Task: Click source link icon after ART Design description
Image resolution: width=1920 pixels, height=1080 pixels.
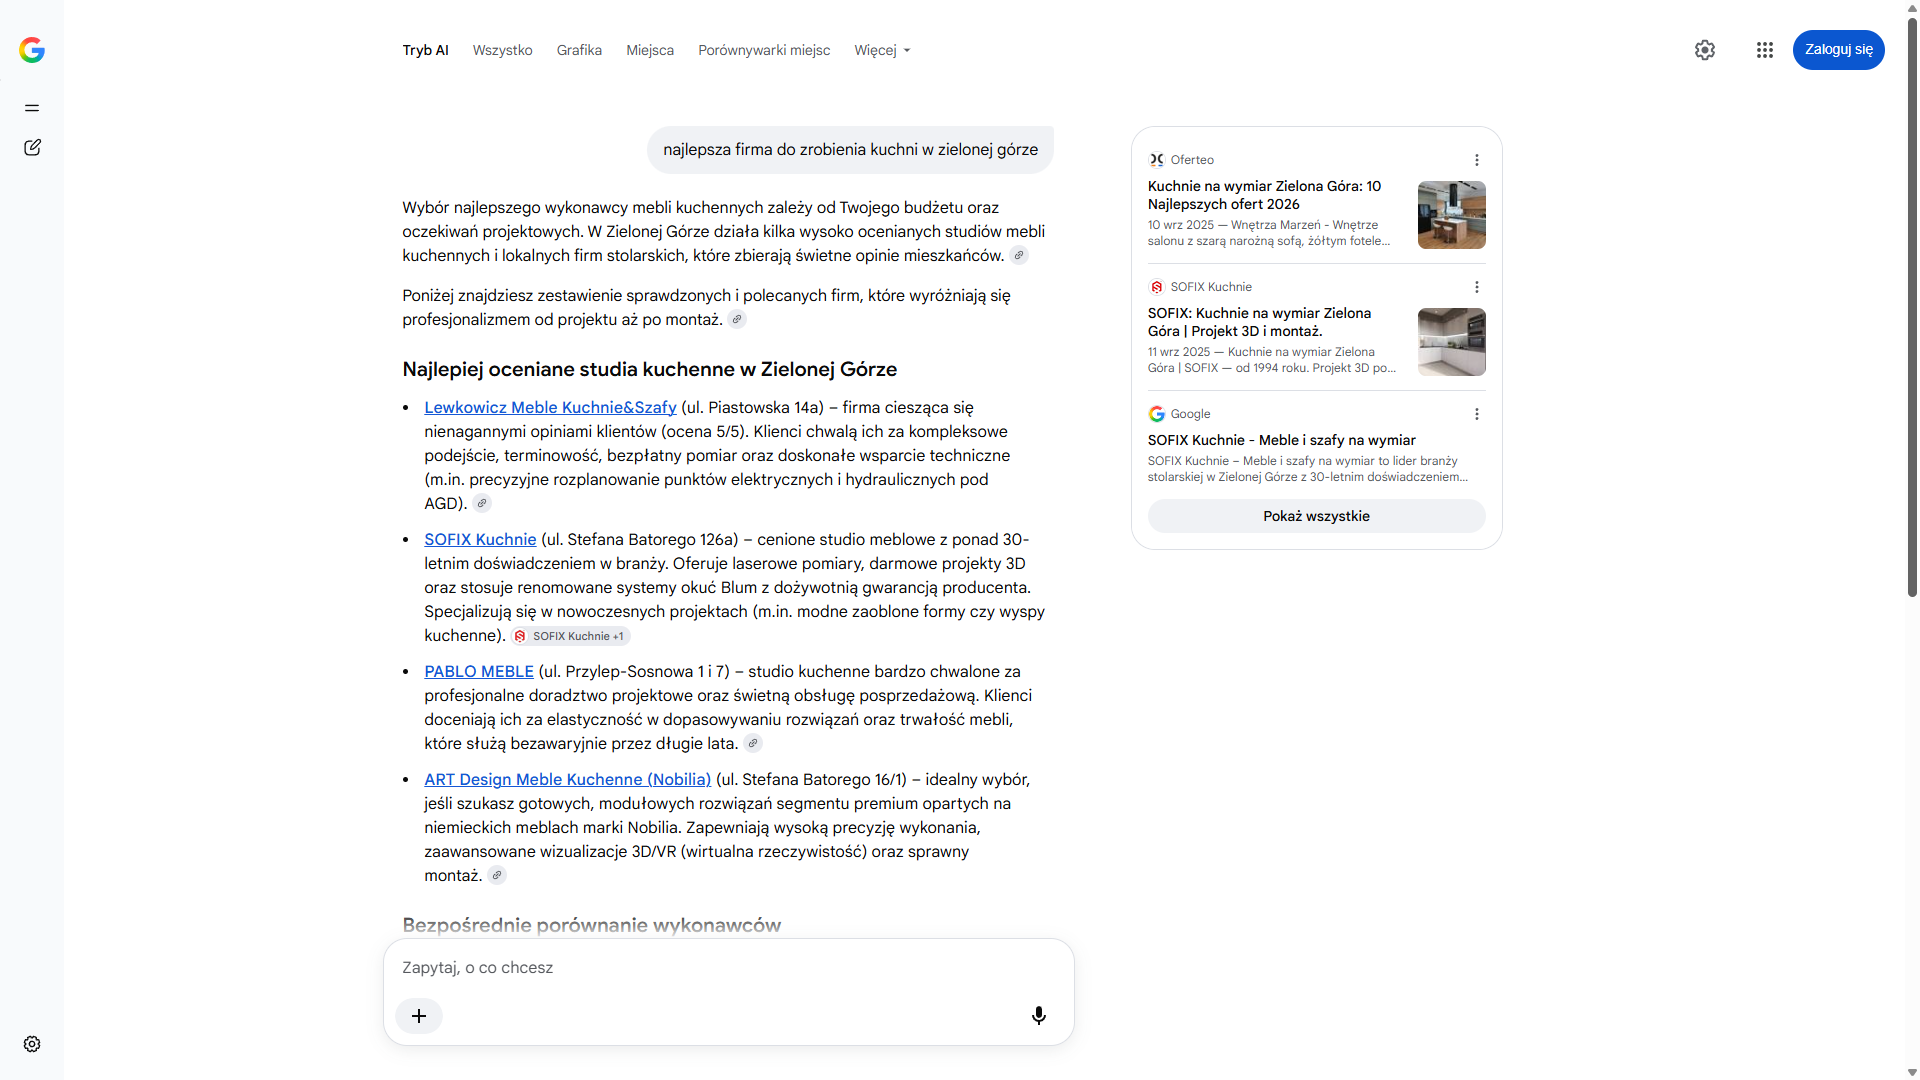Action: pos(497,876)
